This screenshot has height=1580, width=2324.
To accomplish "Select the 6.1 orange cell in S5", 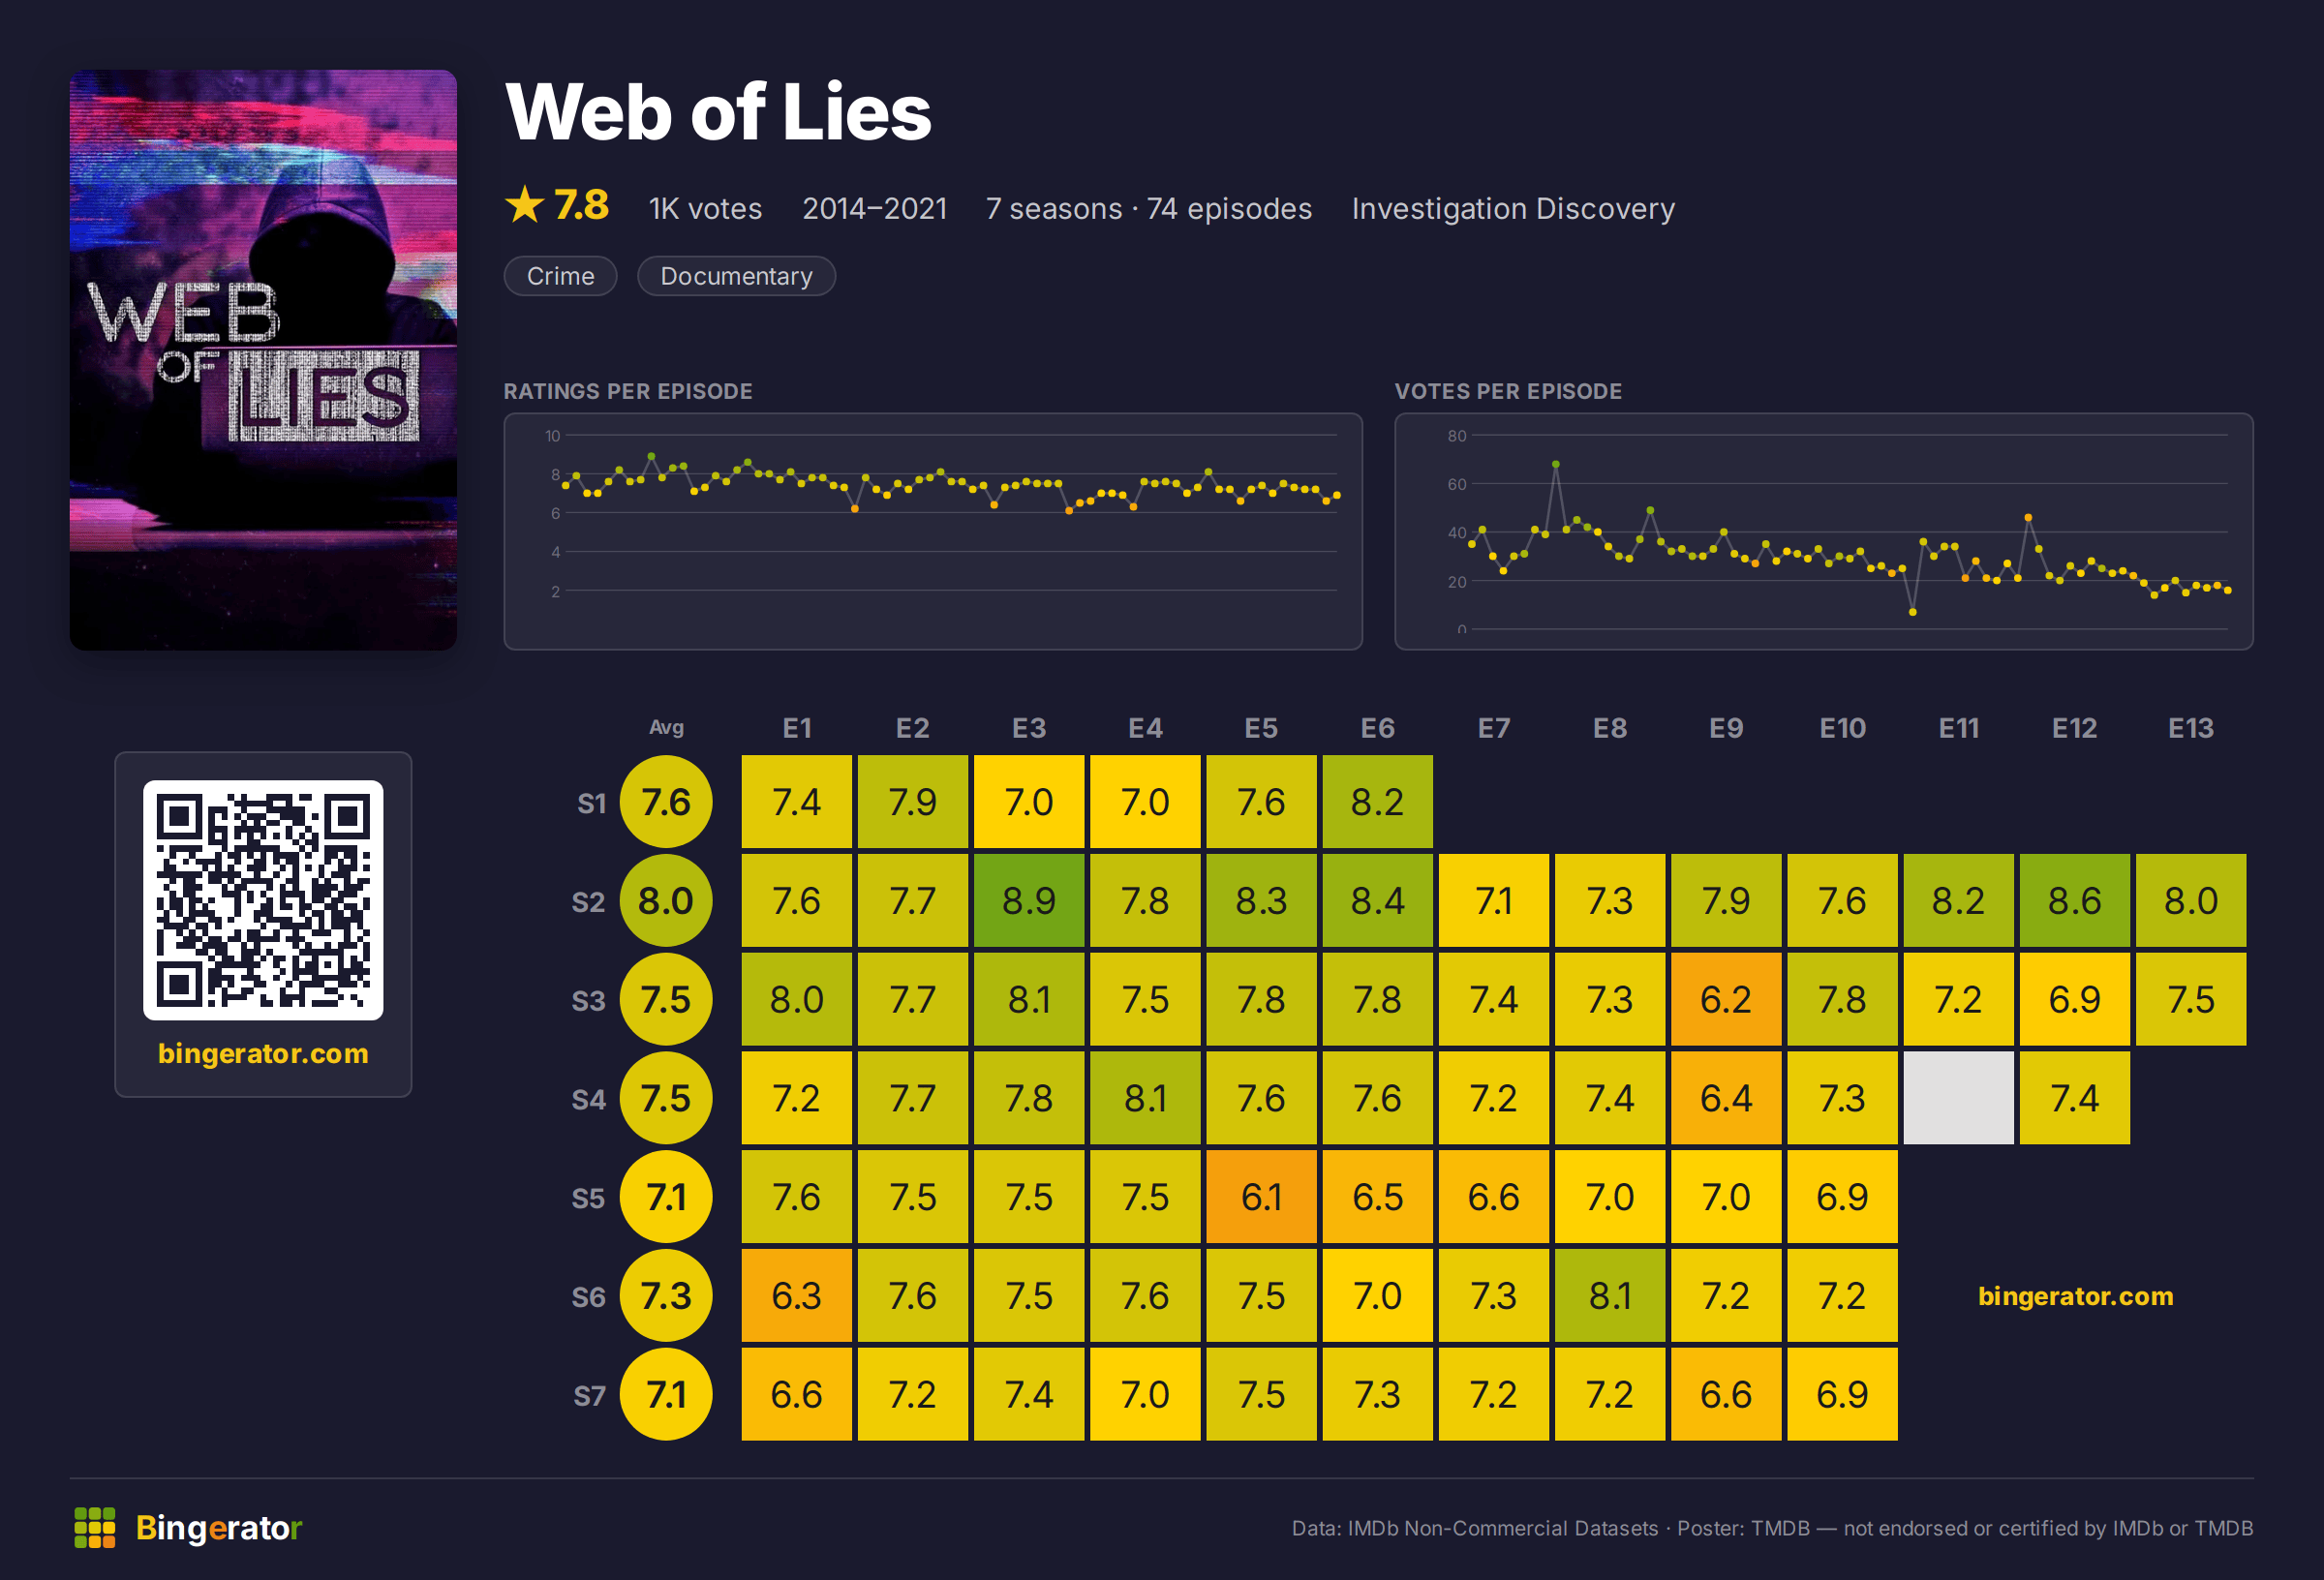I will click(1261, 1197).
